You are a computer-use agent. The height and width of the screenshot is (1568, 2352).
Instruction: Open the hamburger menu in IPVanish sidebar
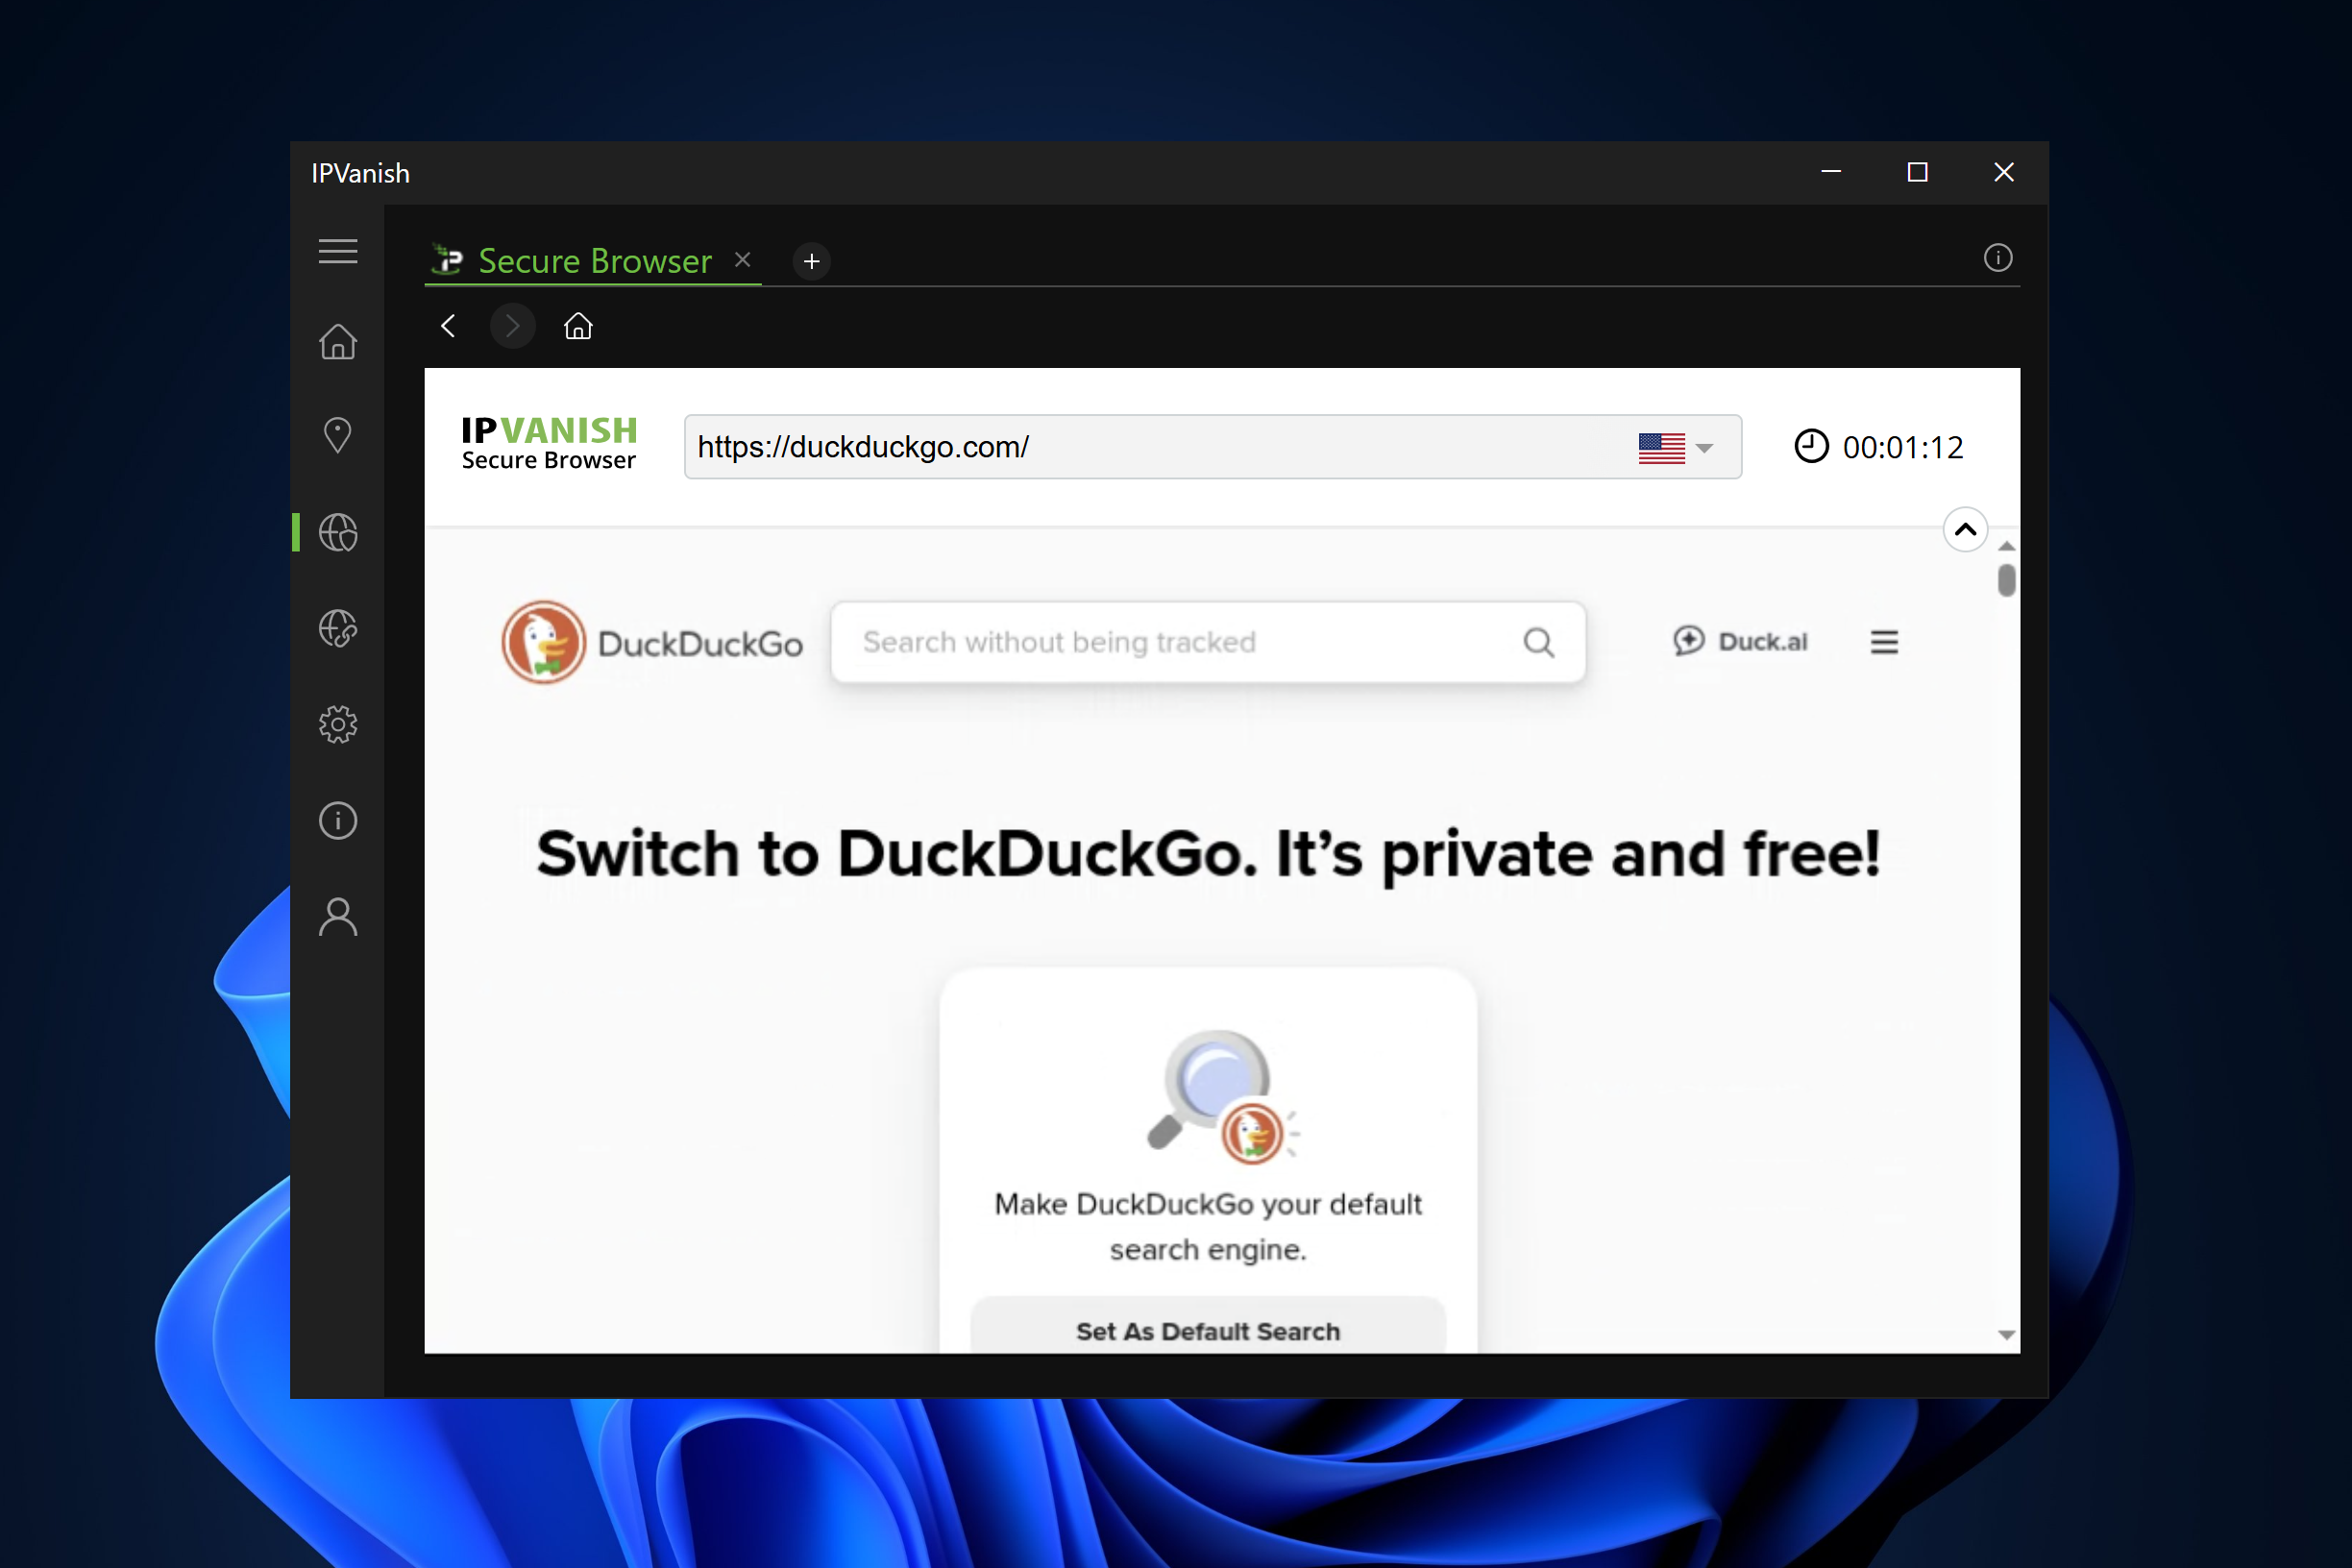point(338,251)
